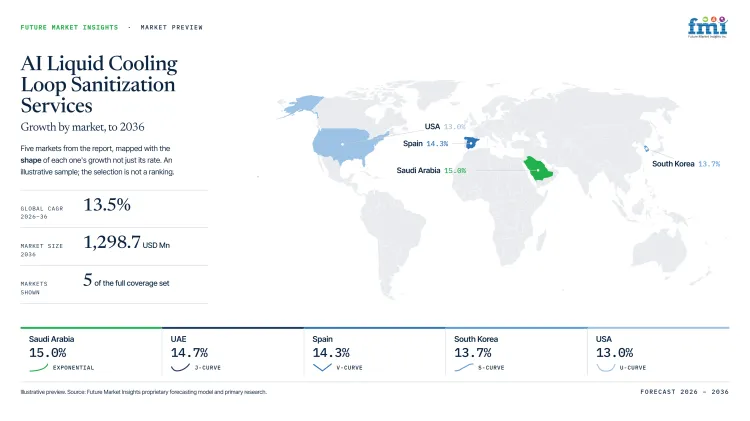Open the UAE 14.7% card
The width and height of the screenshot is (750, 421).
(233, 353)
